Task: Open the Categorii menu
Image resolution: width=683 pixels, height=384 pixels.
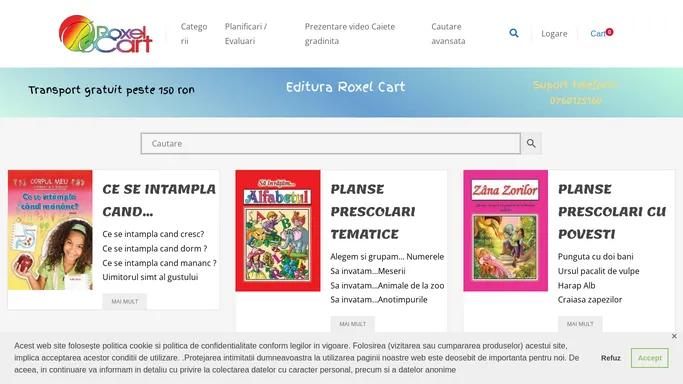Action: click(194, 34)
